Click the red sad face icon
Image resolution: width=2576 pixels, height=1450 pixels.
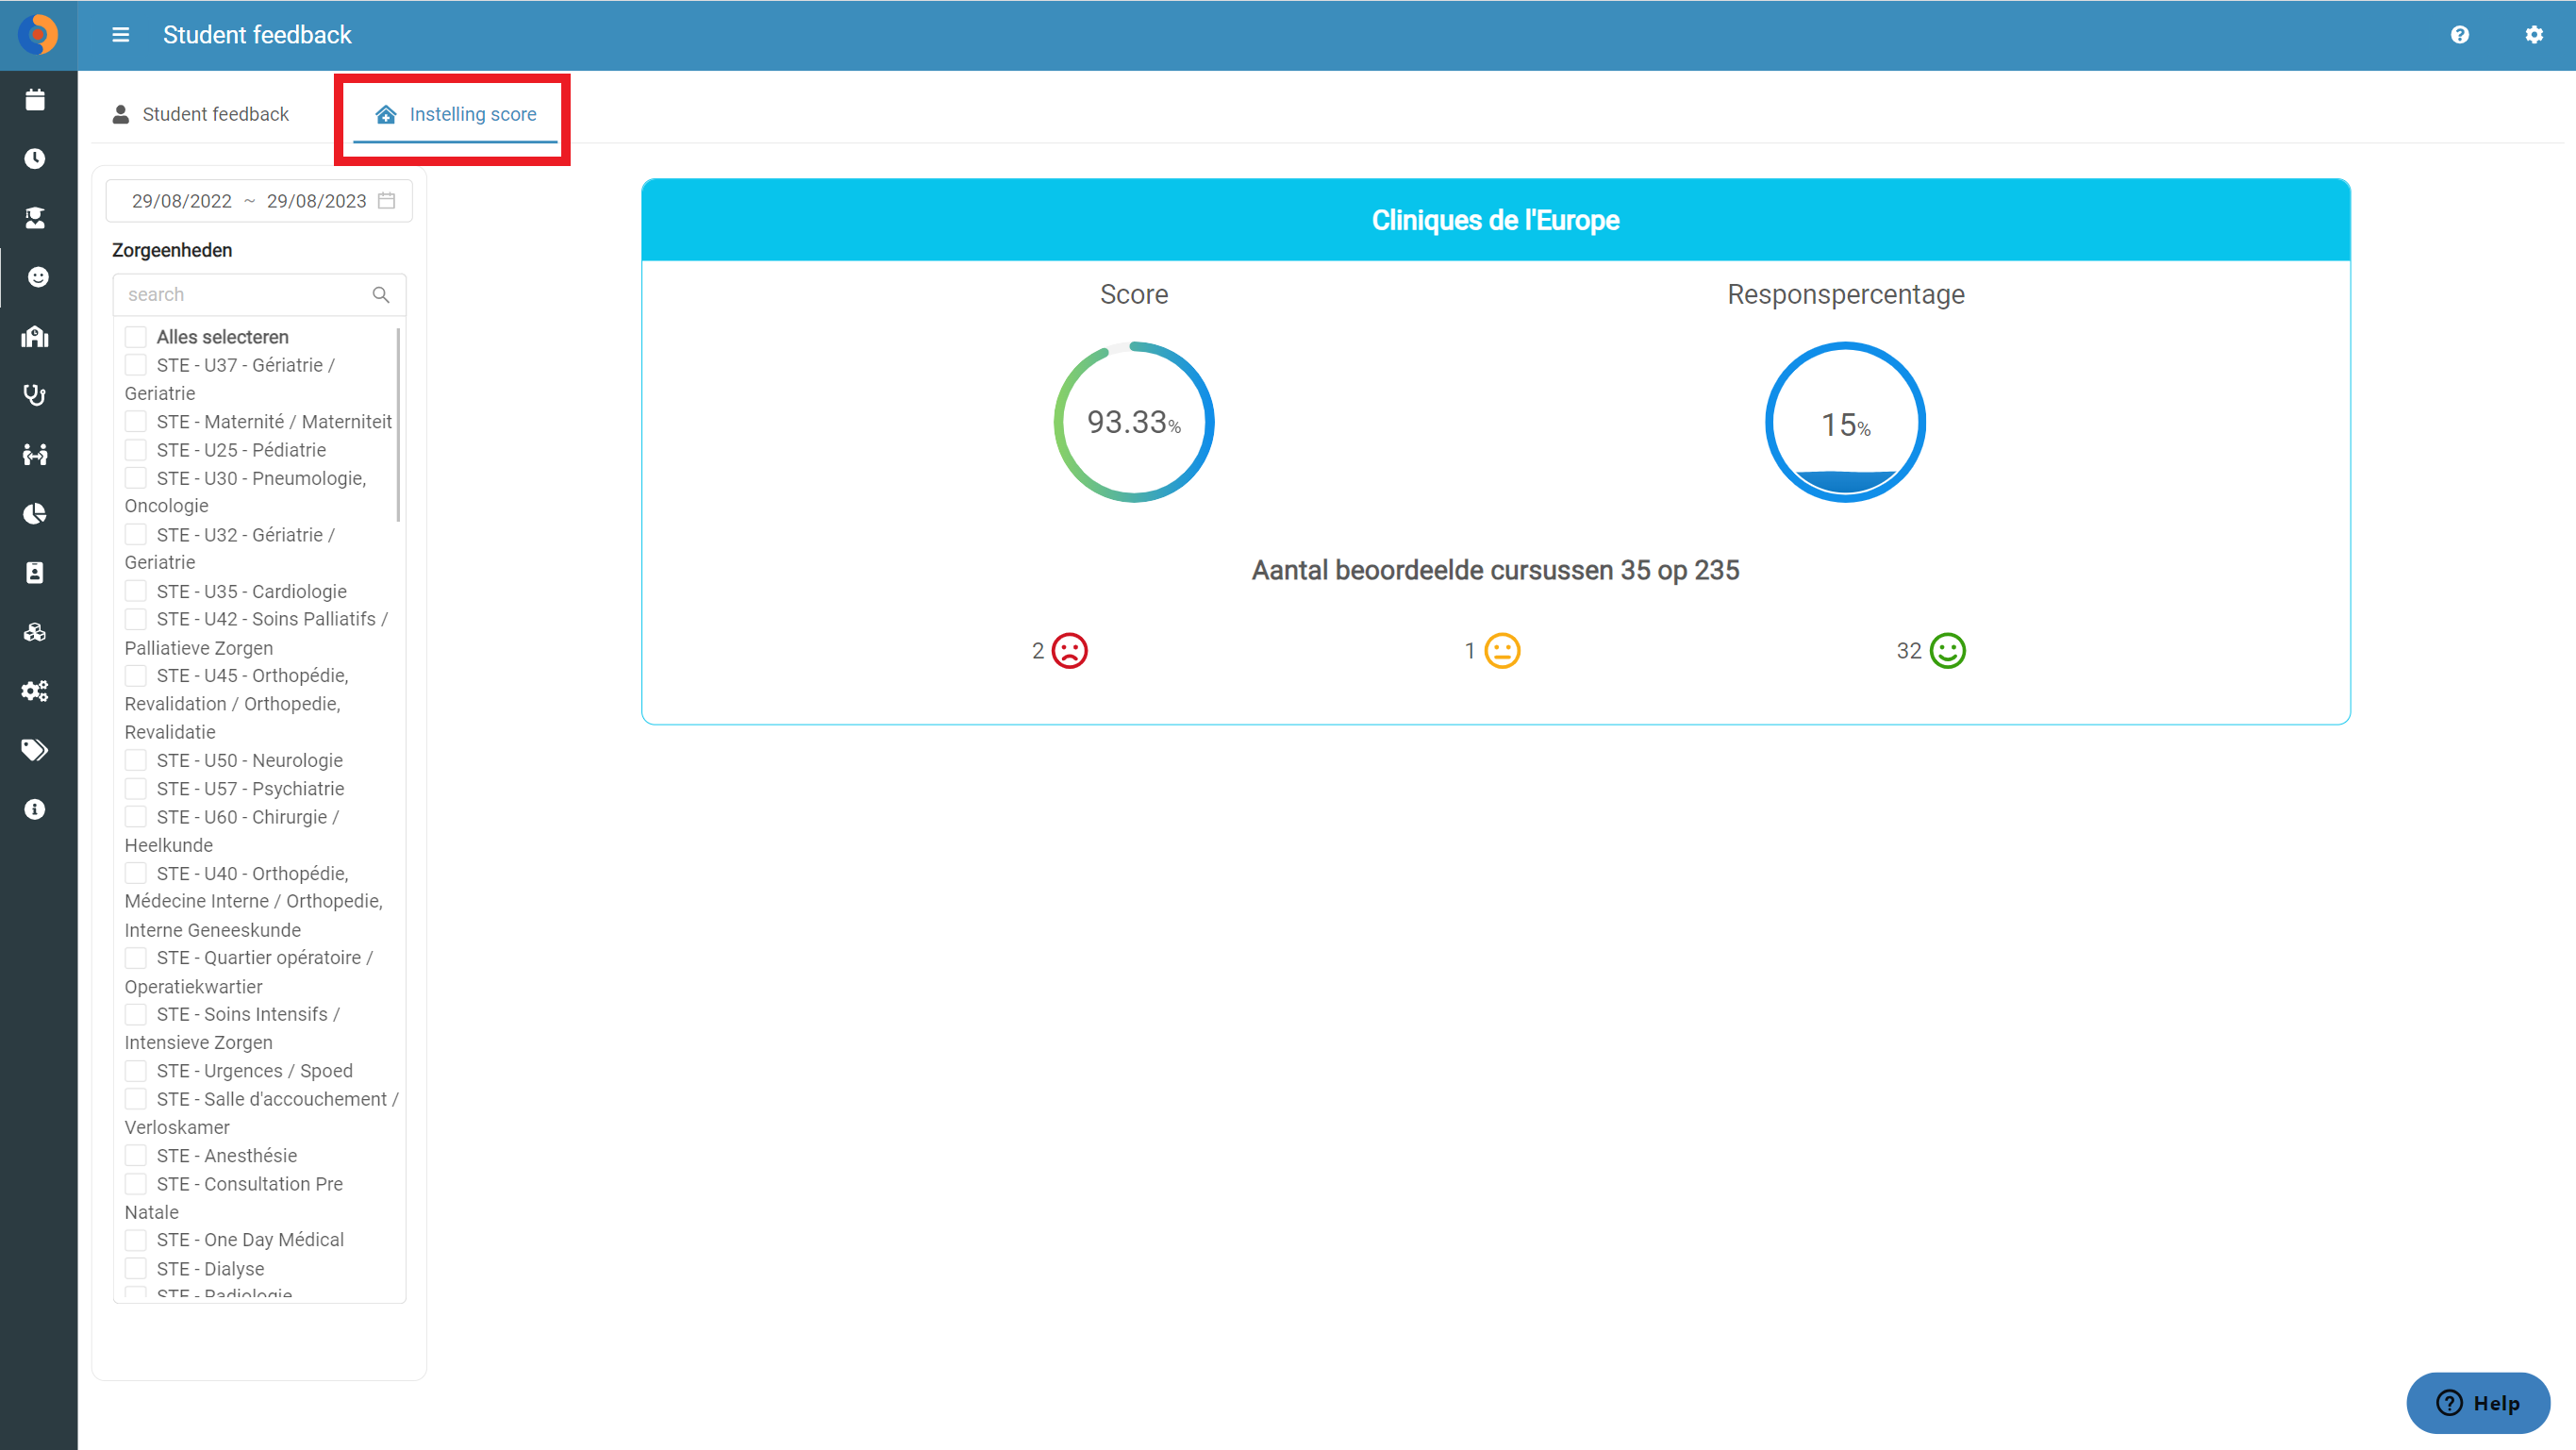coord(1069,651)
